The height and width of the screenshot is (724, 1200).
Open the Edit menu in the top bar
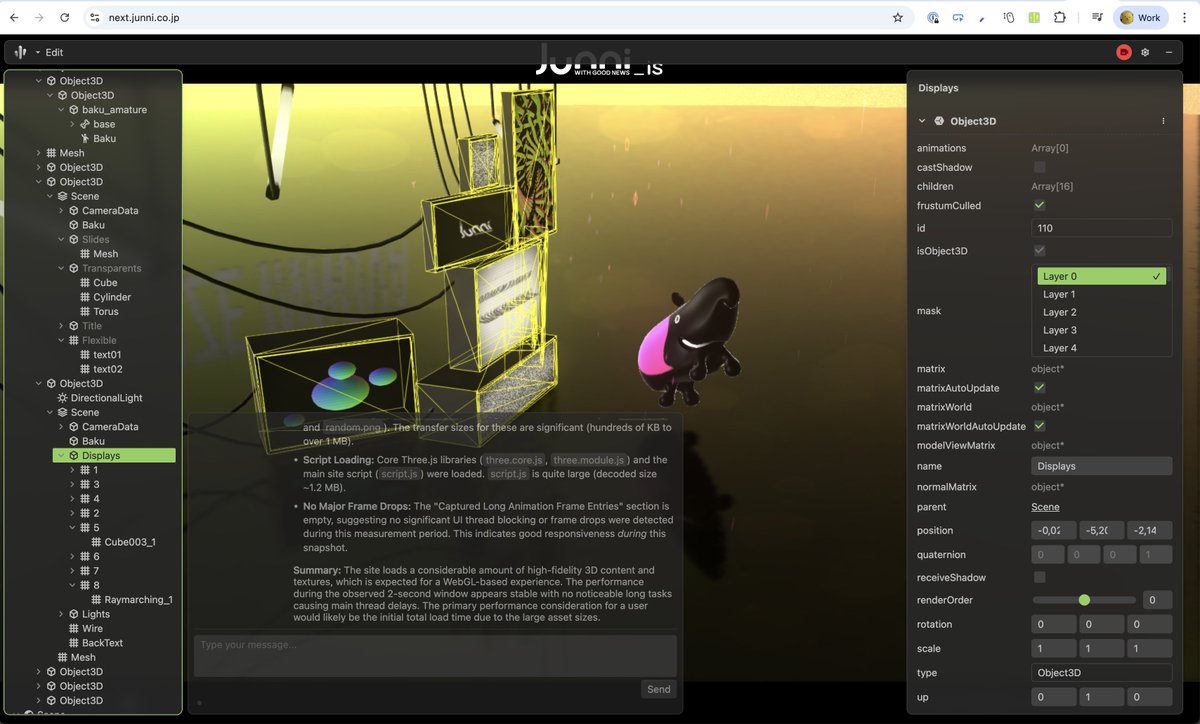tap(53, 52)
